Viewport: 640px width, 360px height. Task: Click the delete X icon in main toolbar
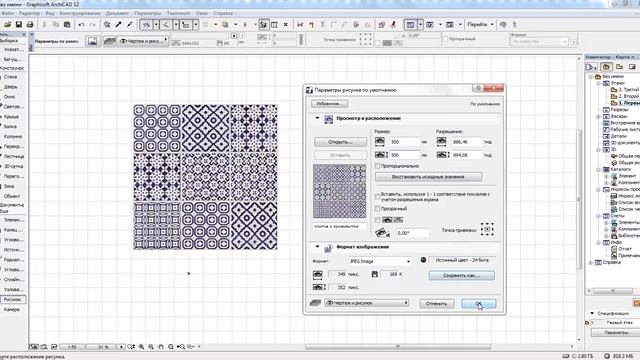(x=286, y=25)
